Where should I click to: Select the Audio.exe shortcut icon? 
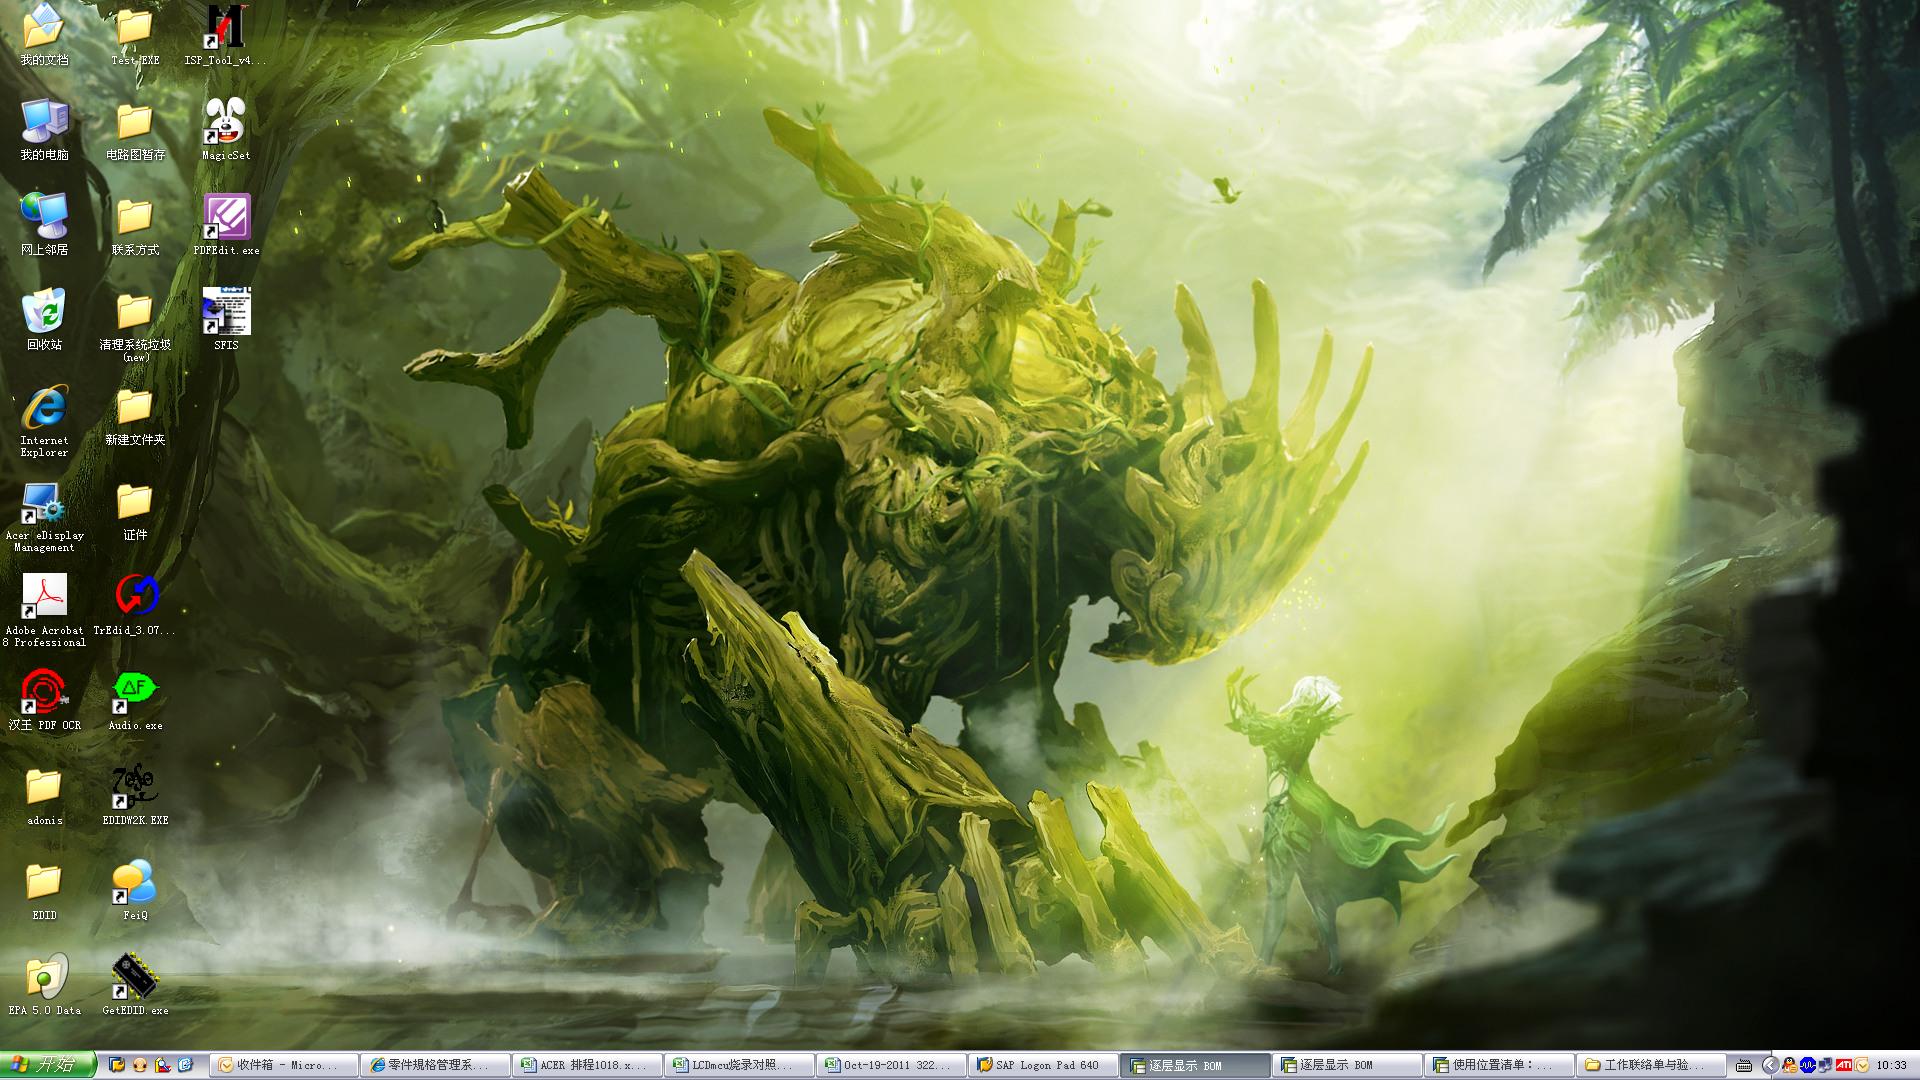135,700
